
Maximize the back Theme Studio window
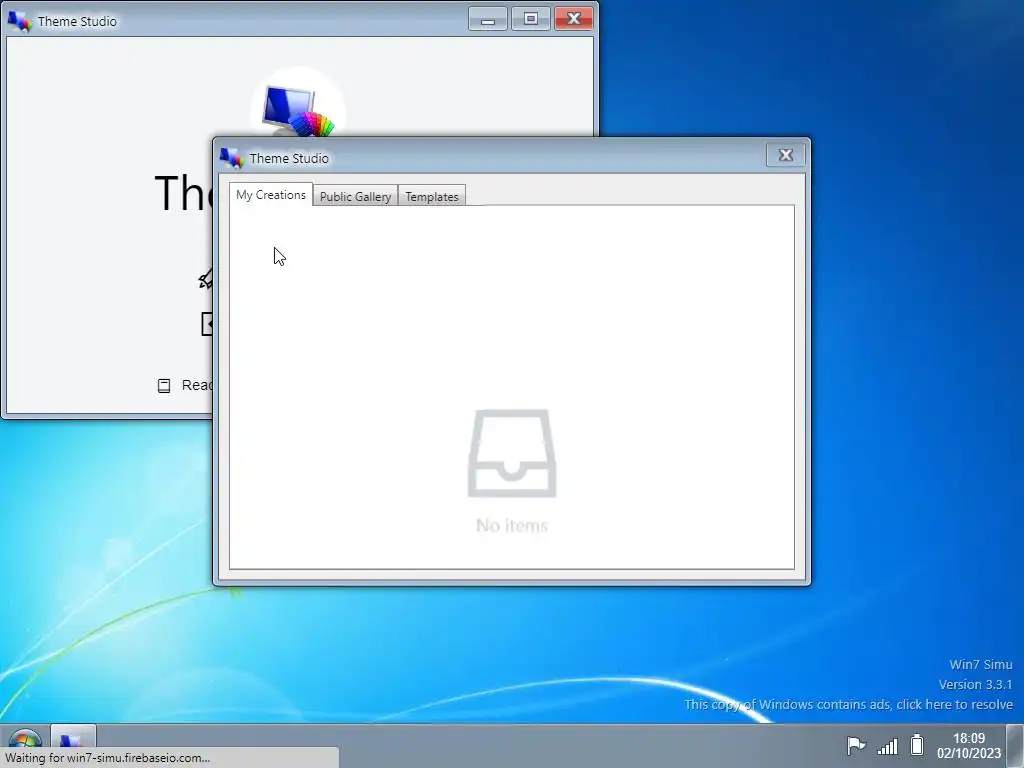(x=530, y=19)
